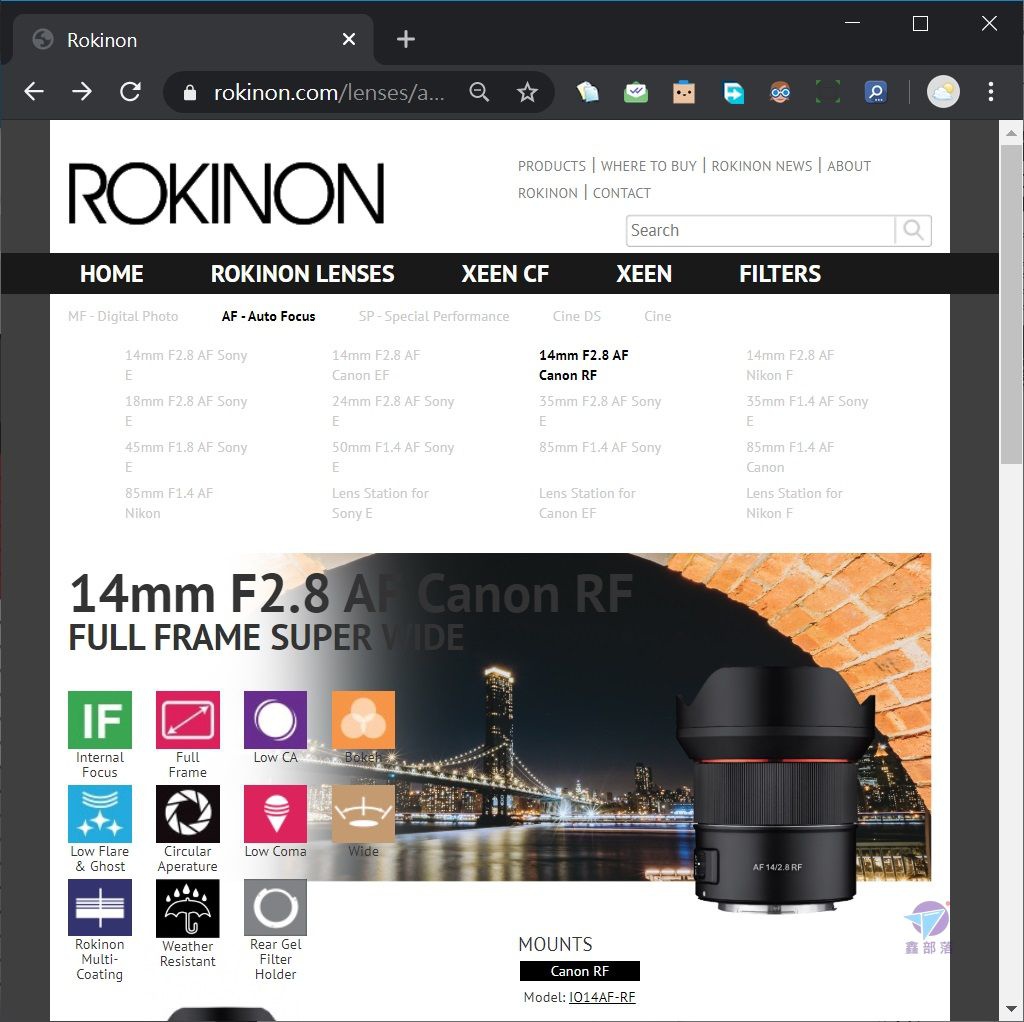Click the Rokinon Multi-Coating icon
The height and width of the screenshot is (1022, 1024).
point(100,907)
